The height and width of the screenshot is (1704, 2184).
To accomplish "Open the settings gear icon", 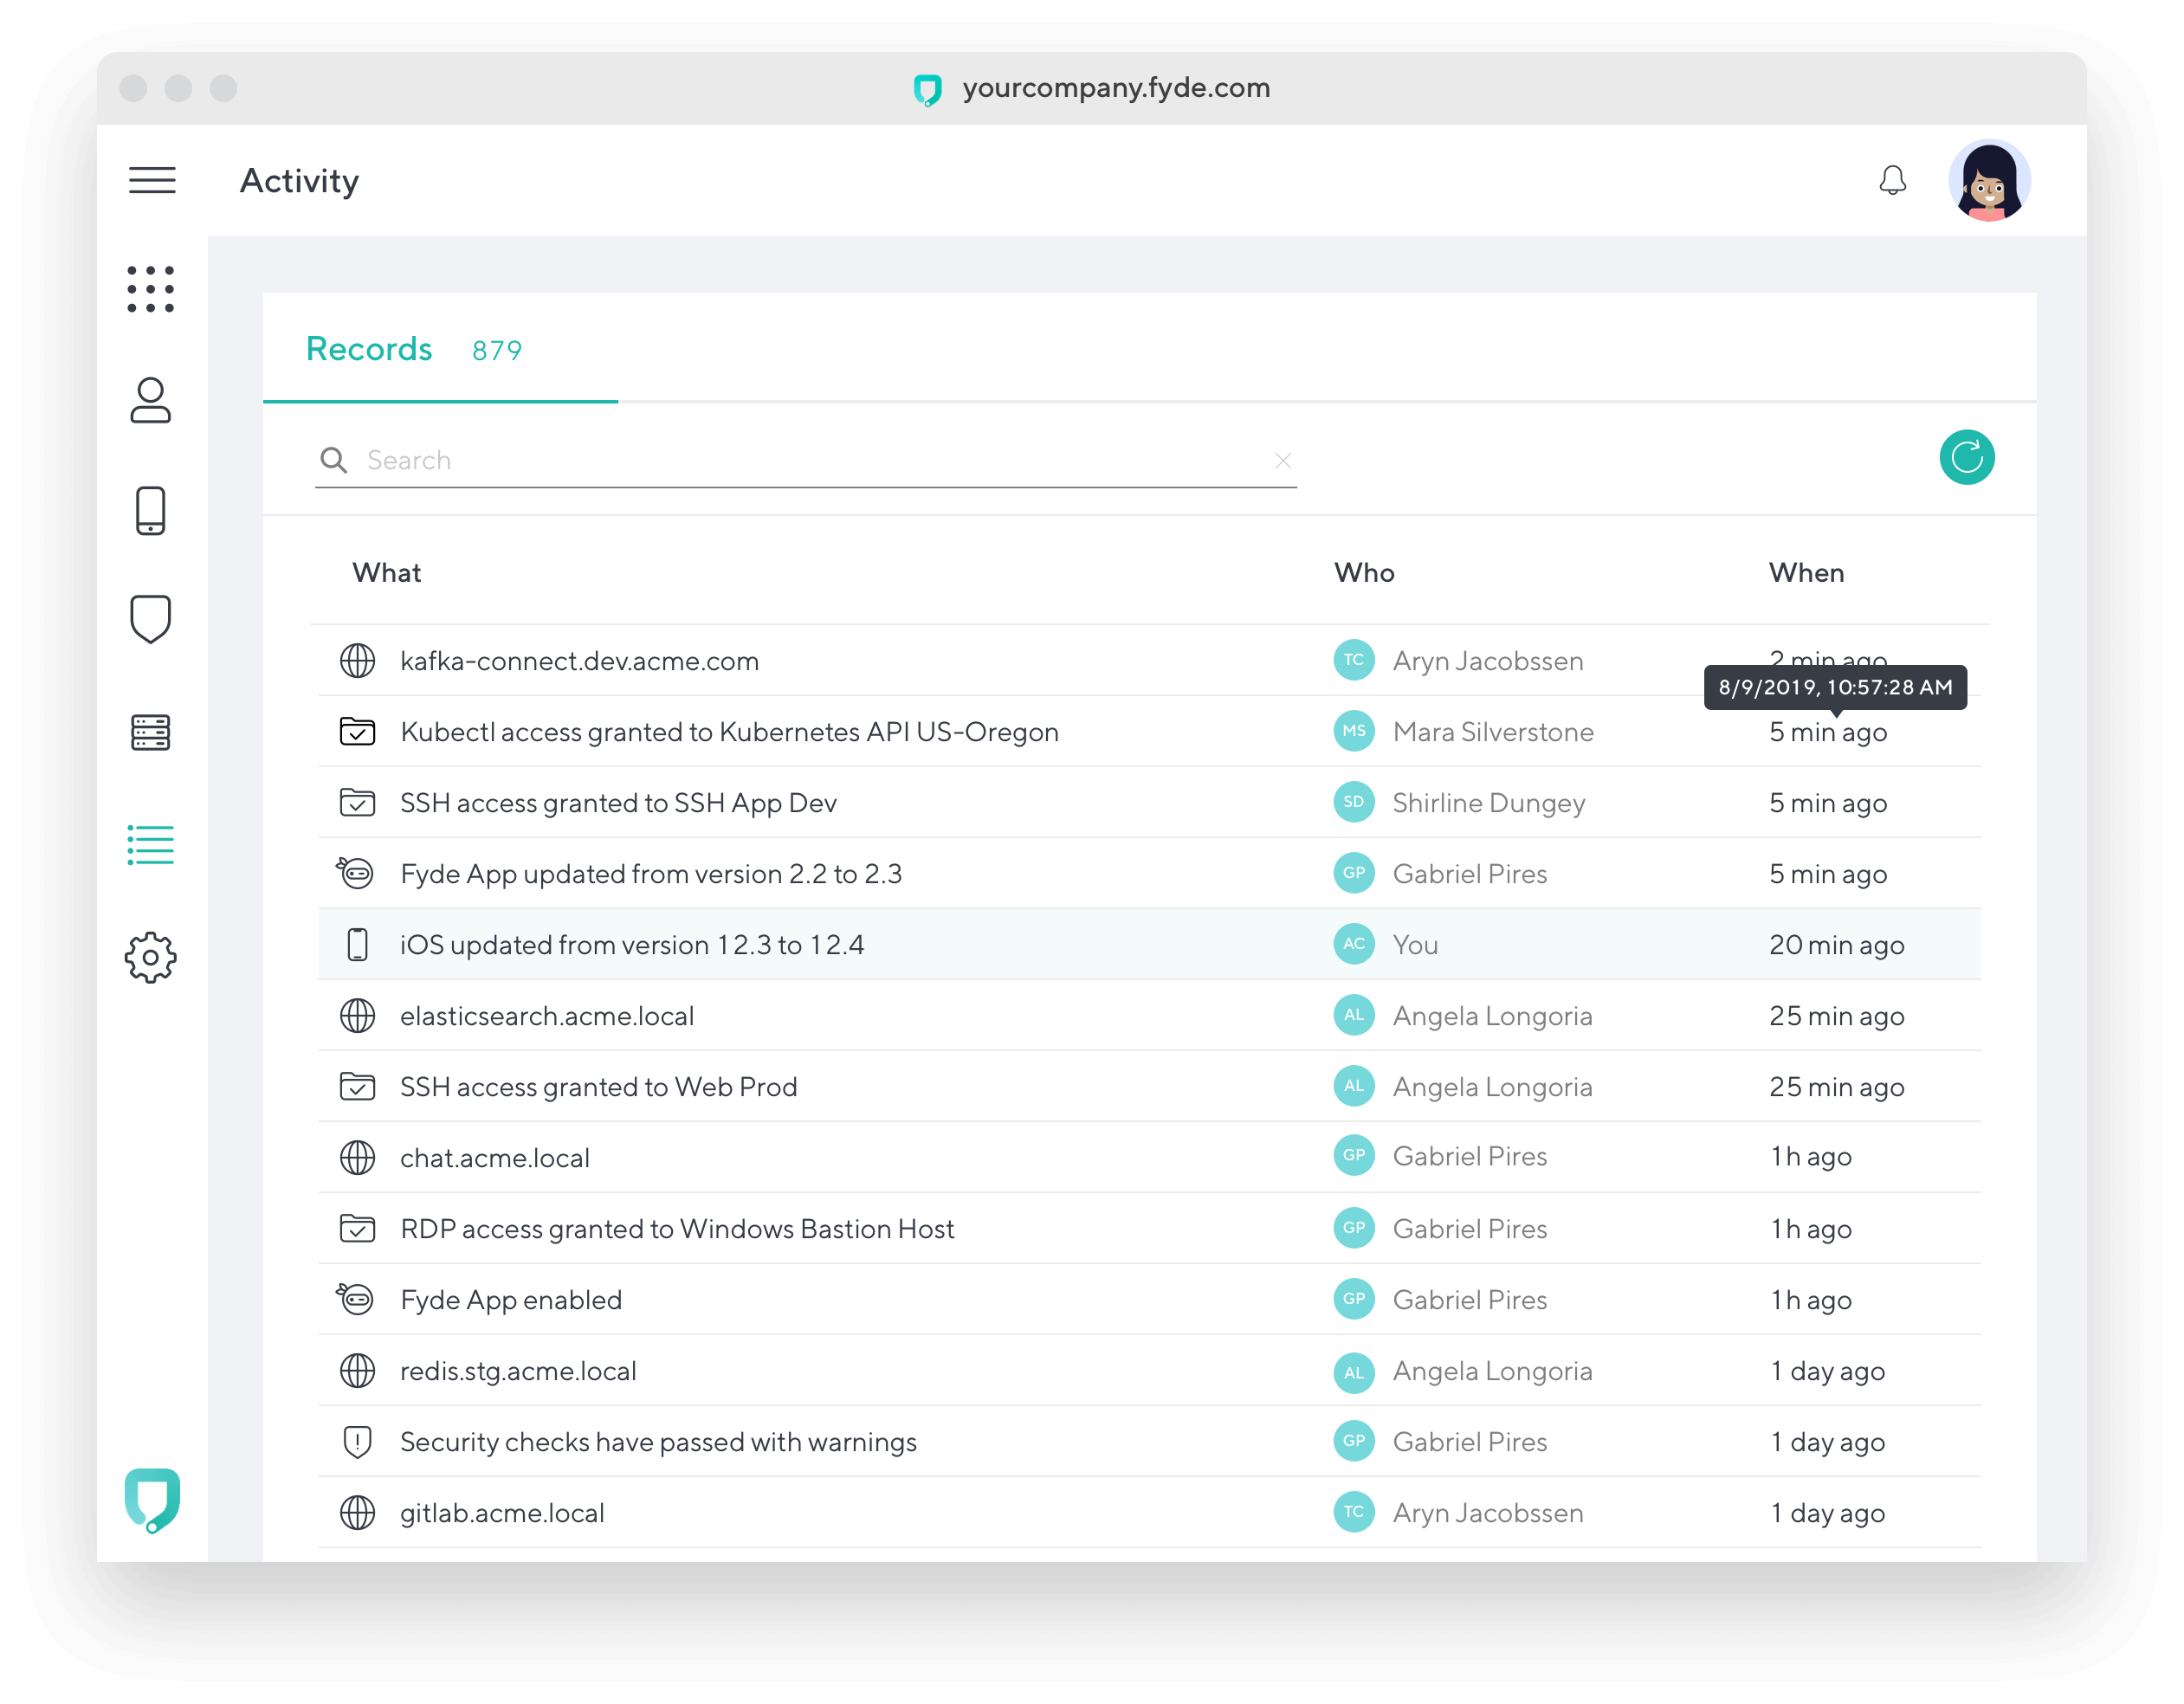I will pos(152,958).
